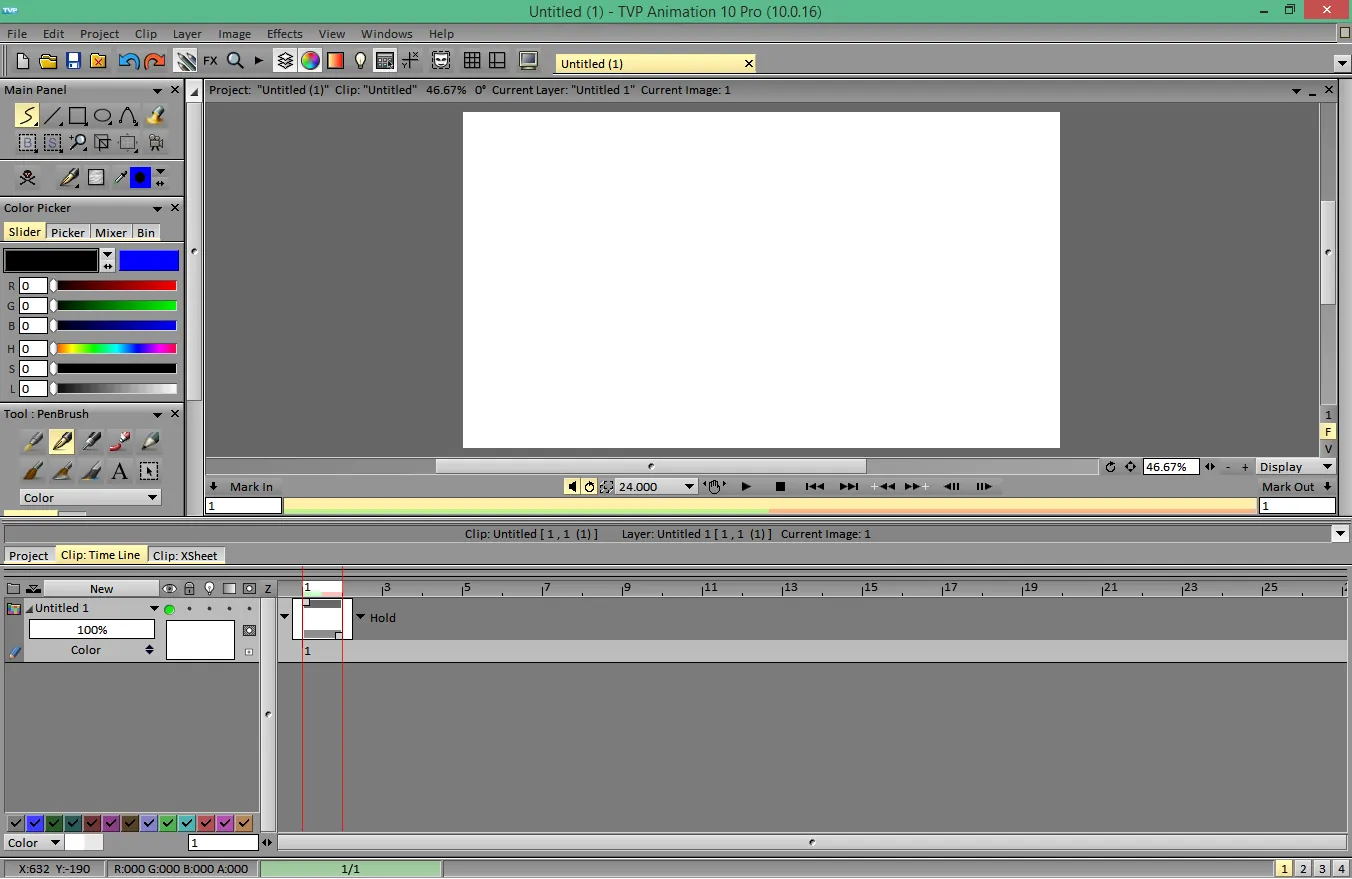Click the Undo arrow icon
1352x879 pixels.
pyautogui.click(x=128, y=61)
